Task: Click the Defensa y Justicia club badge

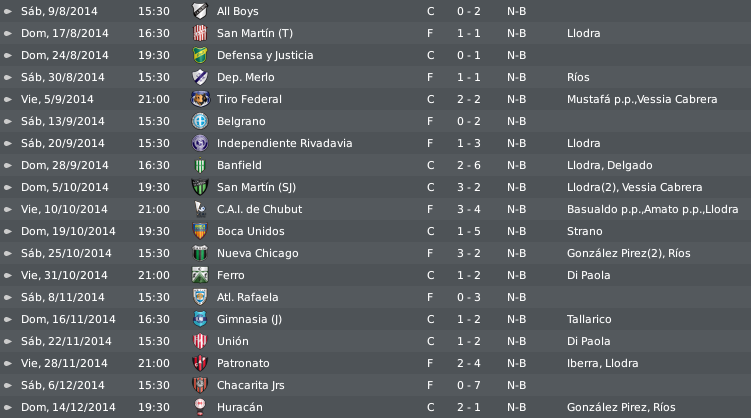Action: (x=200, y=55)
